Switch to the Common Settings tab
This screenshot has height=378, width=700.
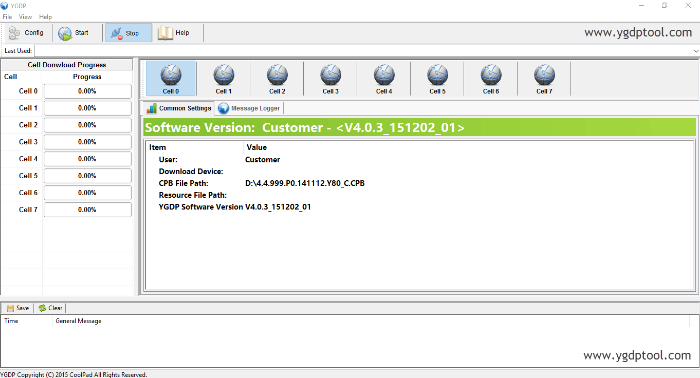point(179,108)
